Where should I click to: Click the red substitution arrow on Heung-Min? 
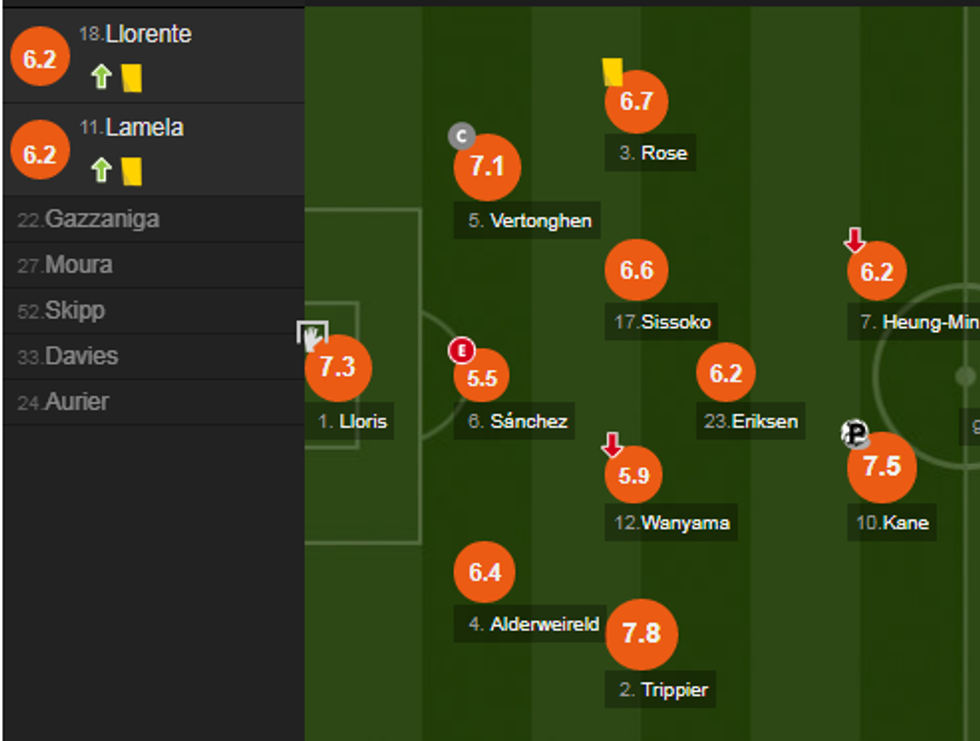click(854, 240)
